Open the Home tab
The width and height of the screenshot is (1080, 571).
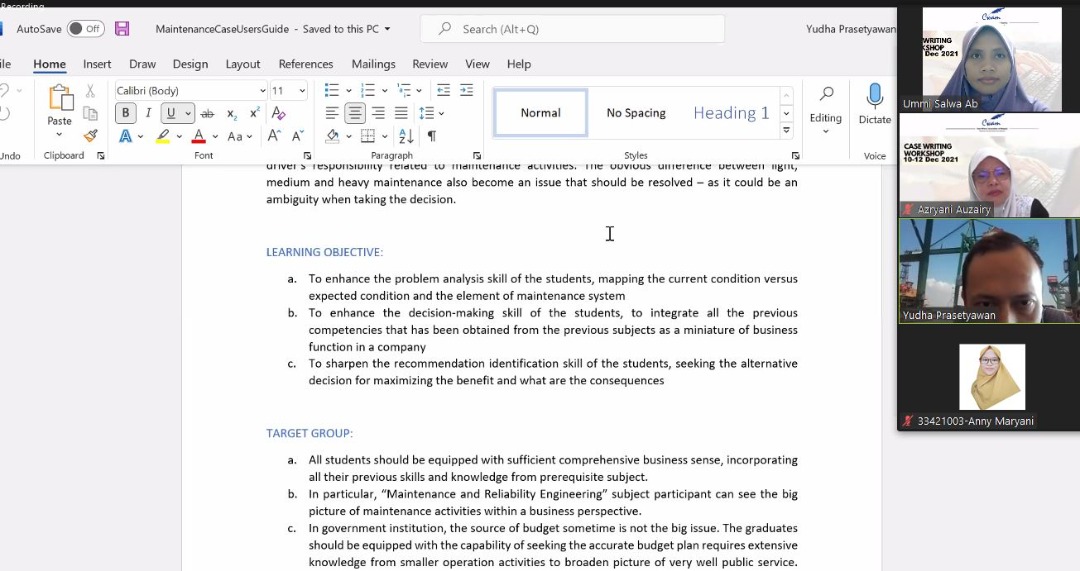[x=50, y=64]
